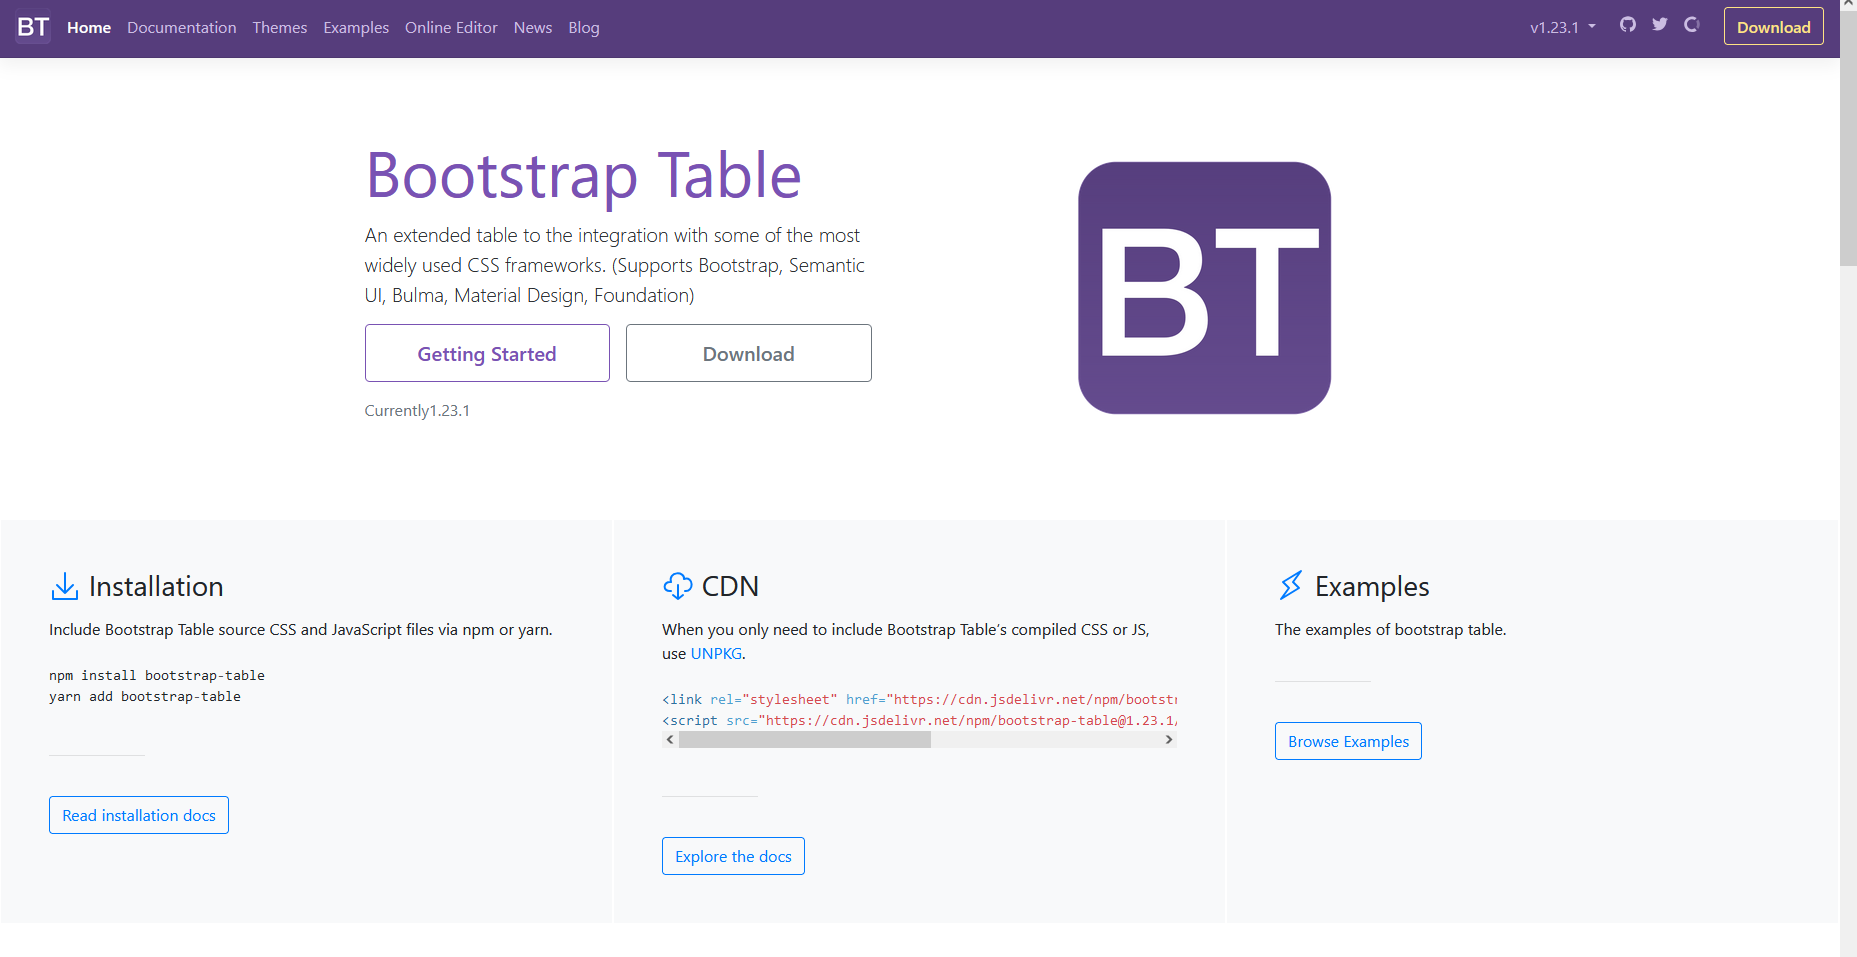This screenshot has width=1857, height=957.
Task: Click the 'Currently1.23.1' text
Action: [x=417, y=411]
